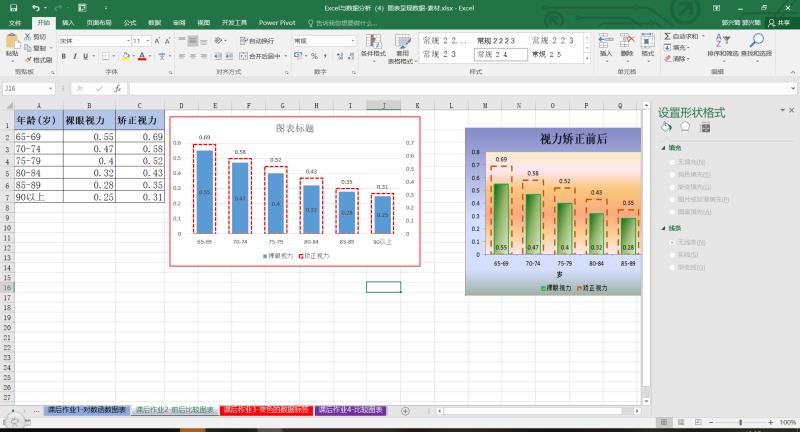This screenshot has height=432, width=800.
Task: Select 纯色填充 (Solid fill) radio option
Action: pyautogui.click(x=672, y=174)
